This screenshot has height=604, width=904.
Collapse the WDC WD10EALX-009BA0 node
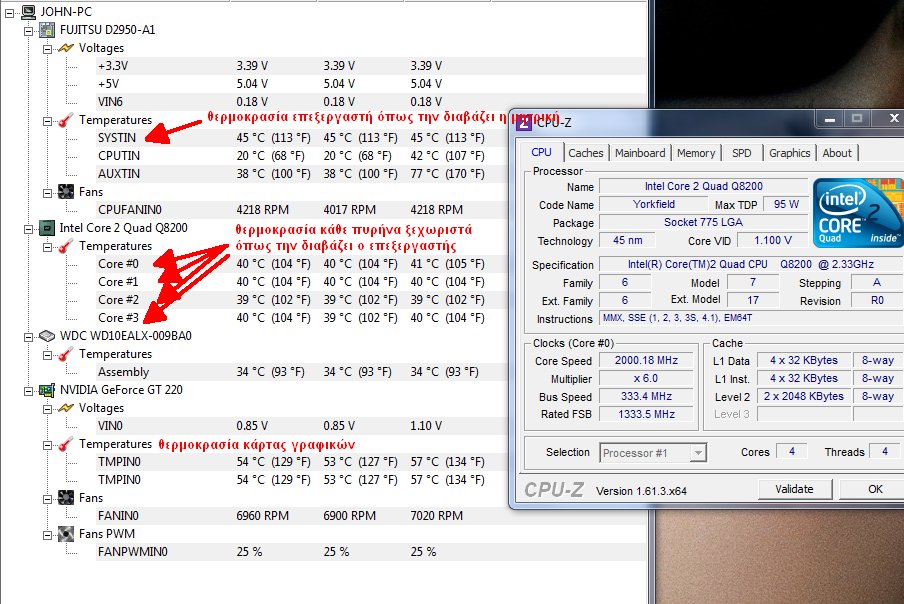28,337
